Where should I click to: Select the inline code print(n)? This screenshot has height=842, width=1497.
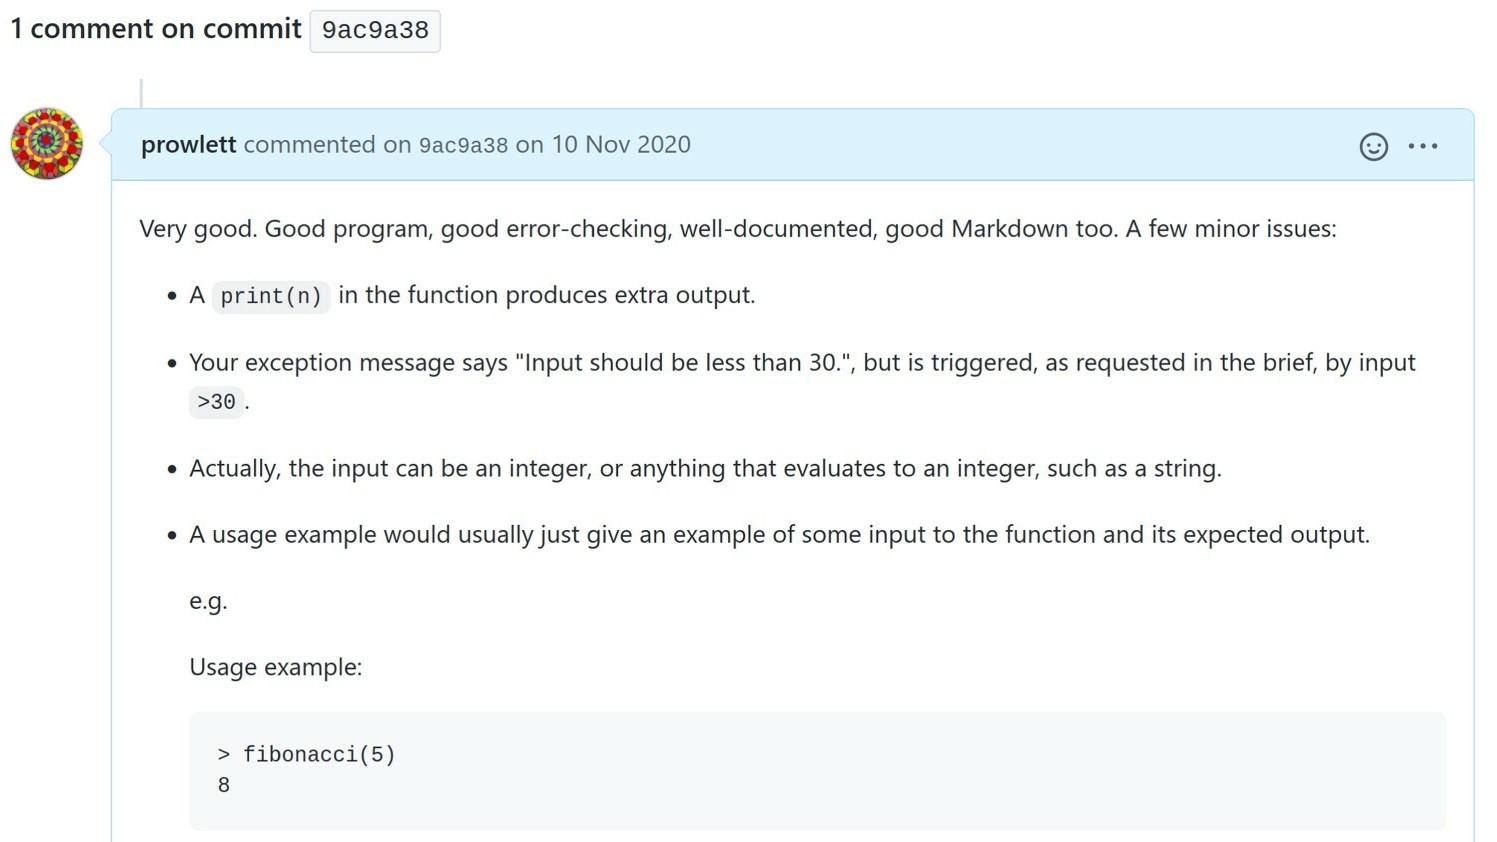coord(270,295)
